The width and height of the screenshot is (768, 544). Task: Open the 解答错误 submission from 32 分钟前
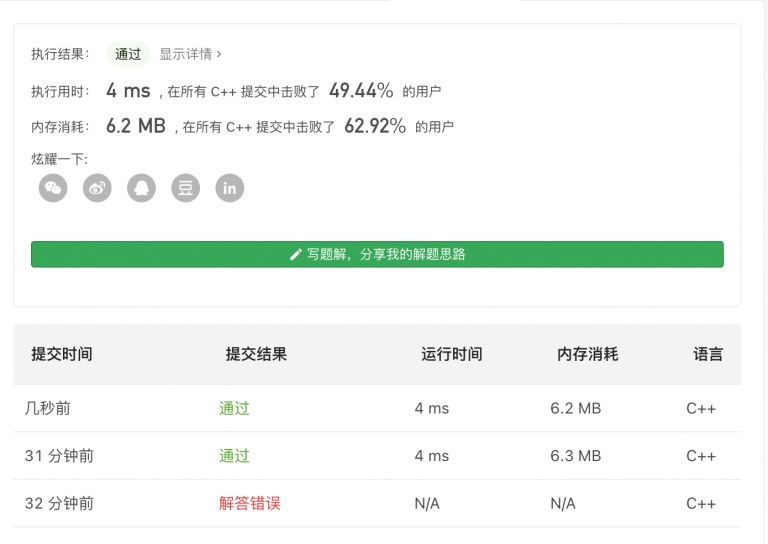coord(250,503)
